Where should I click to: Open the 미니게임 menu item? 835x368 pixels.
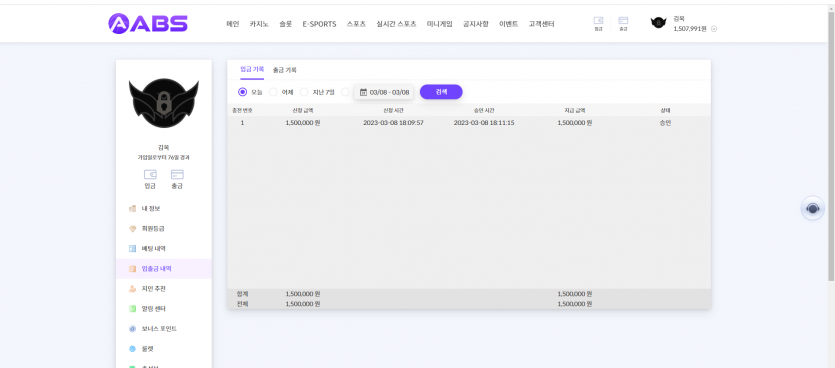click(439, 24)
